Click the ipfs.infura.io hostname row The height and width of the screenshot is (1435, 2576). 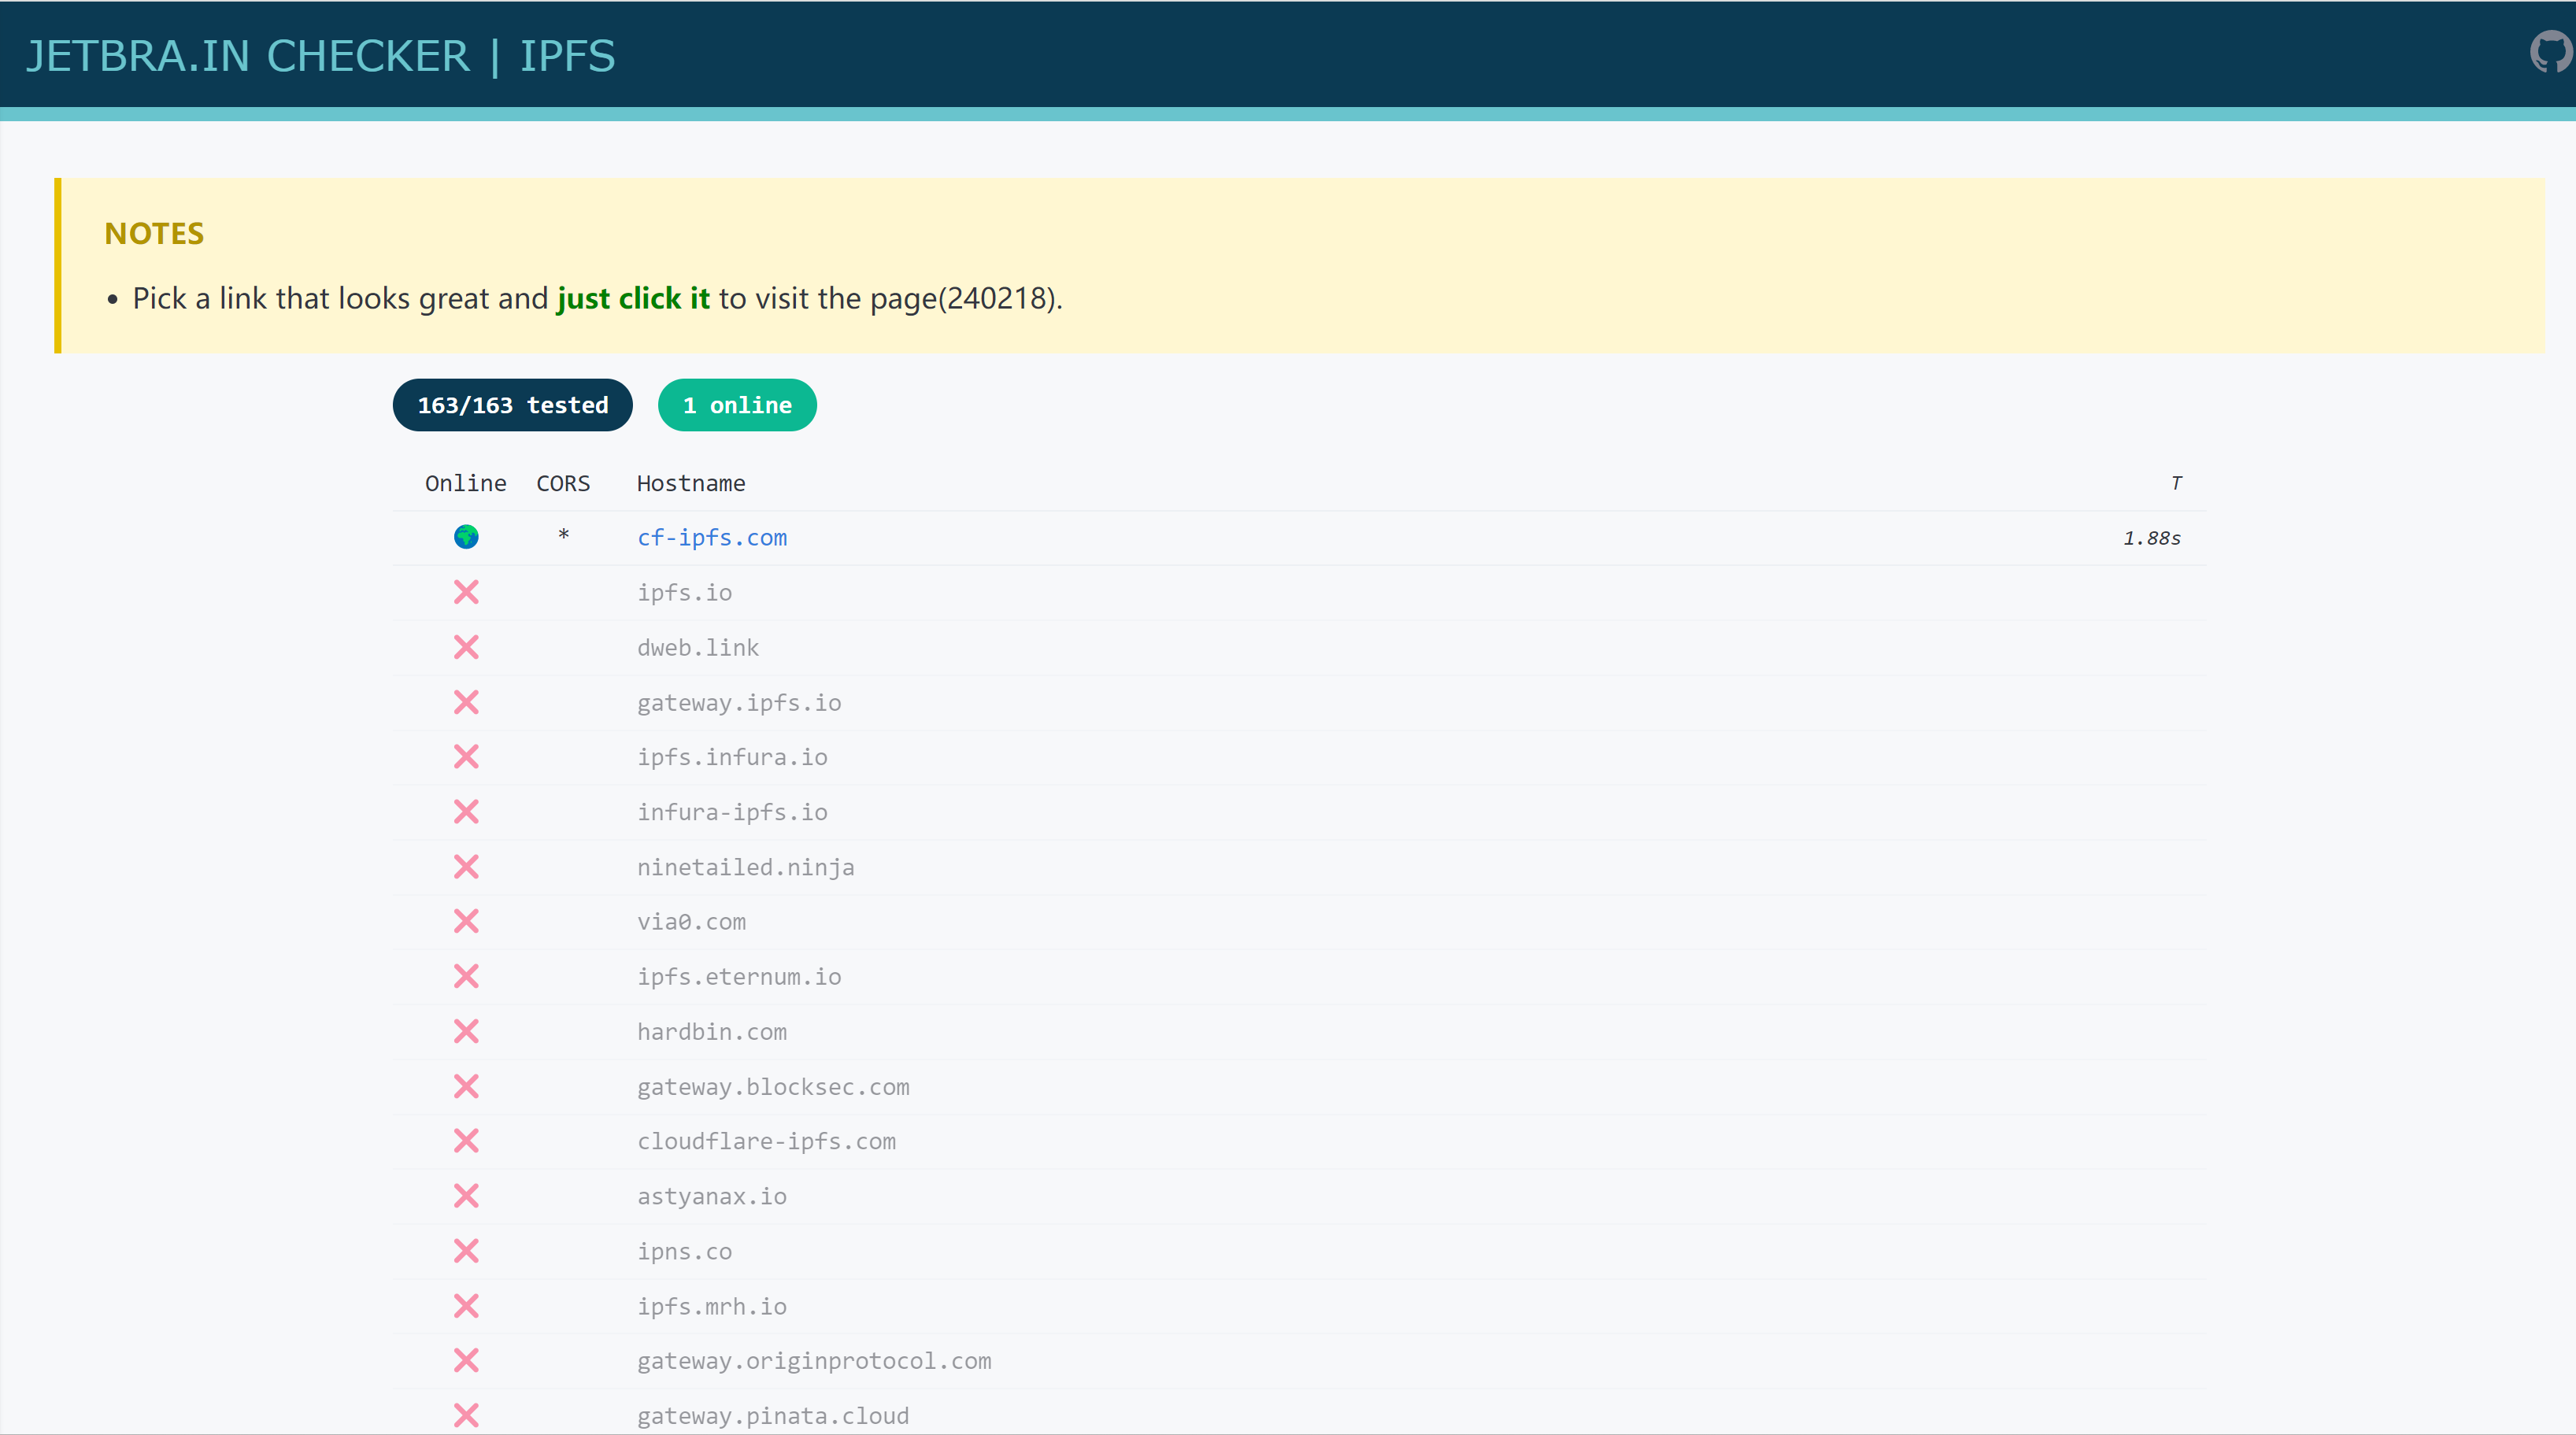732,757
